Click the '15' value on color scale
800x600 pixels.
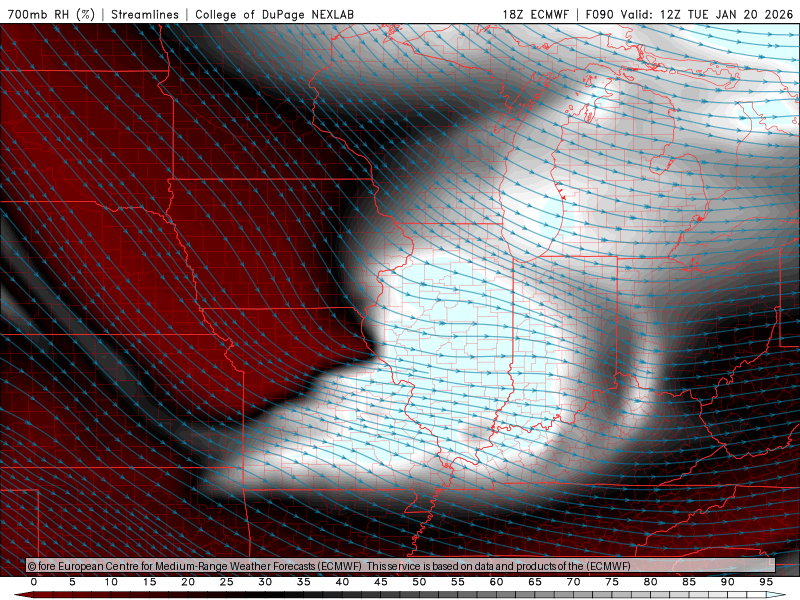[149, 582]
